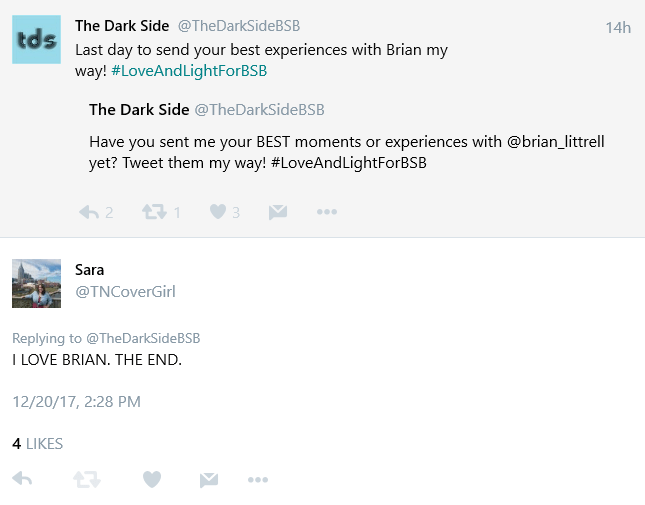Open Sara's @TNCoverGirl handle

click(x=125, y=292)
